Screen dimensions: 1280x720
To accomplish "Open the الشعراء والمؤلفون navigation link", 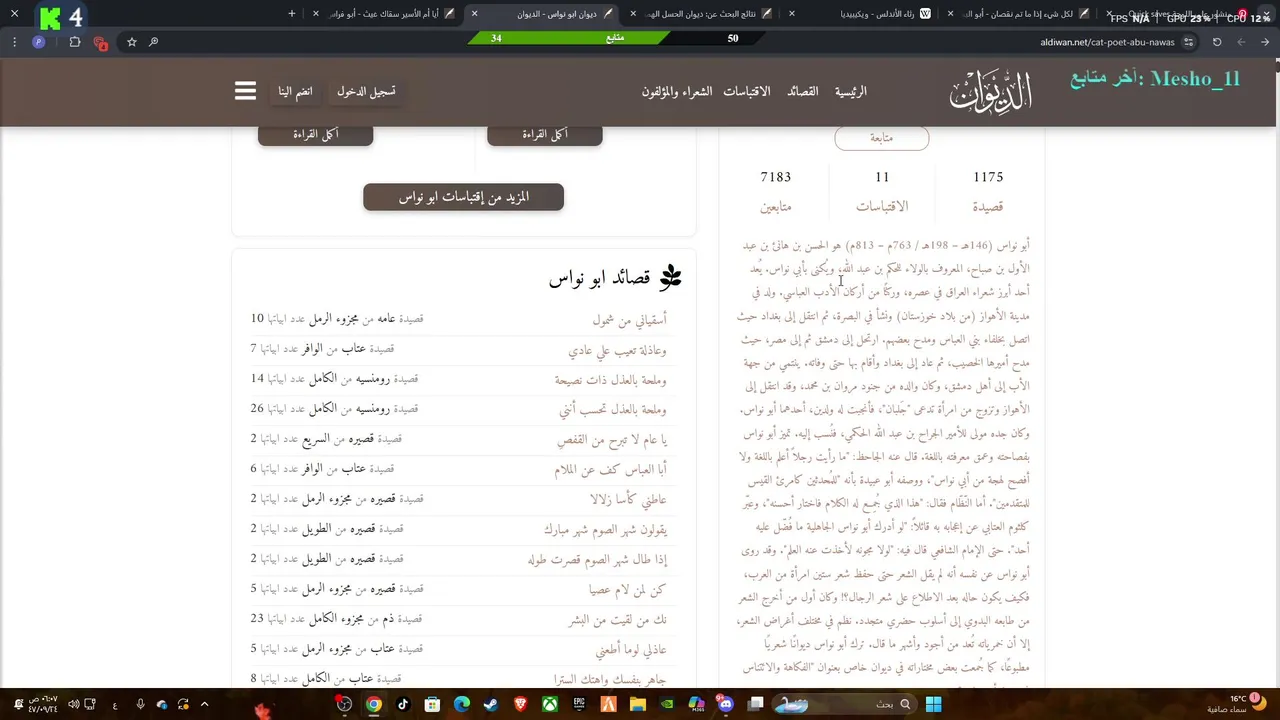I will [677, 91].
